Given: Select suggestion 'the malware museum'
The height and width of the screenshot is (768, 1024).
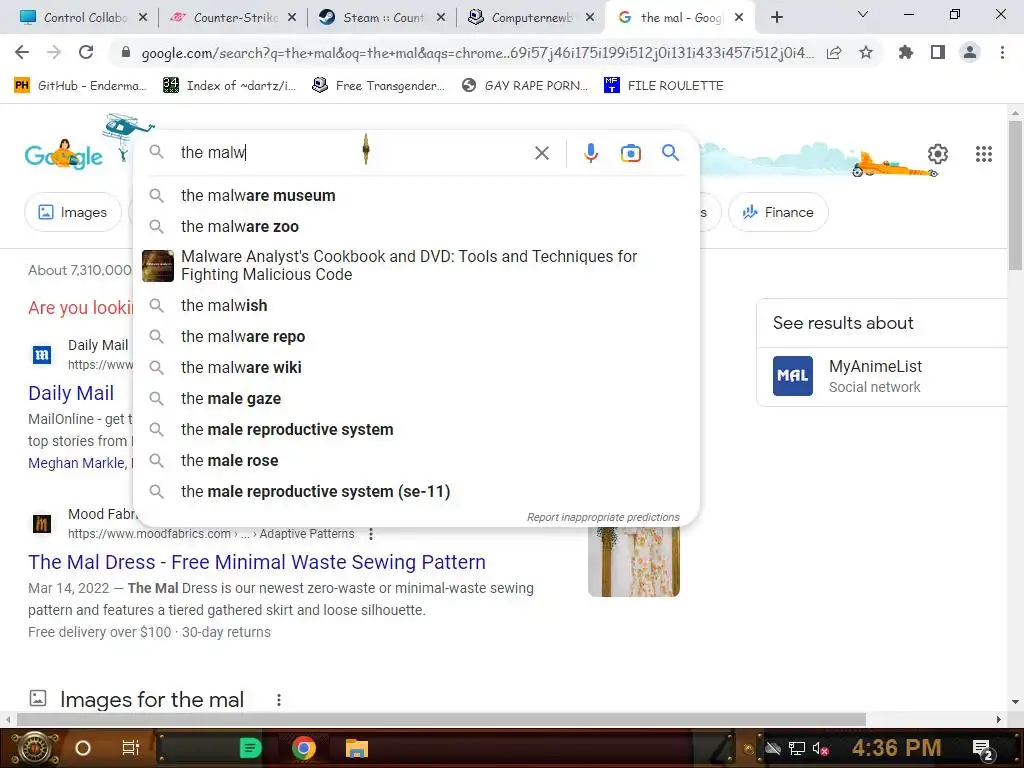Looking at the screenshot, I should pyautogui.click(x=416, y=195).
